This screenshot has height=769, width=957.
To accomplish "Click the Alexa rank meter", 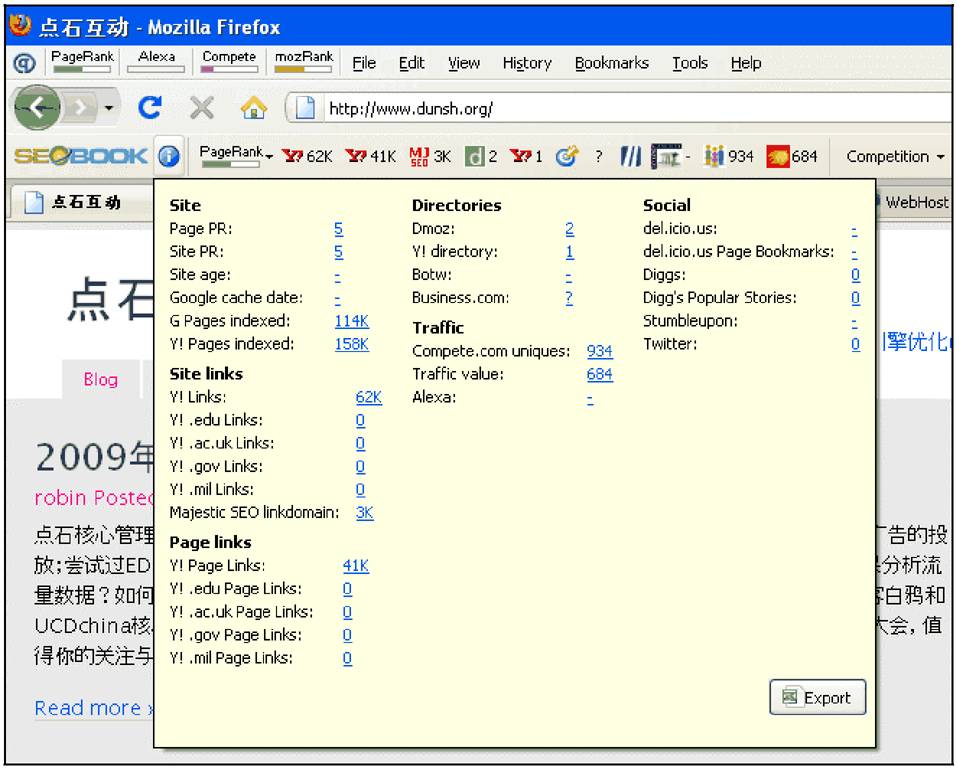I will coord(156,62).
